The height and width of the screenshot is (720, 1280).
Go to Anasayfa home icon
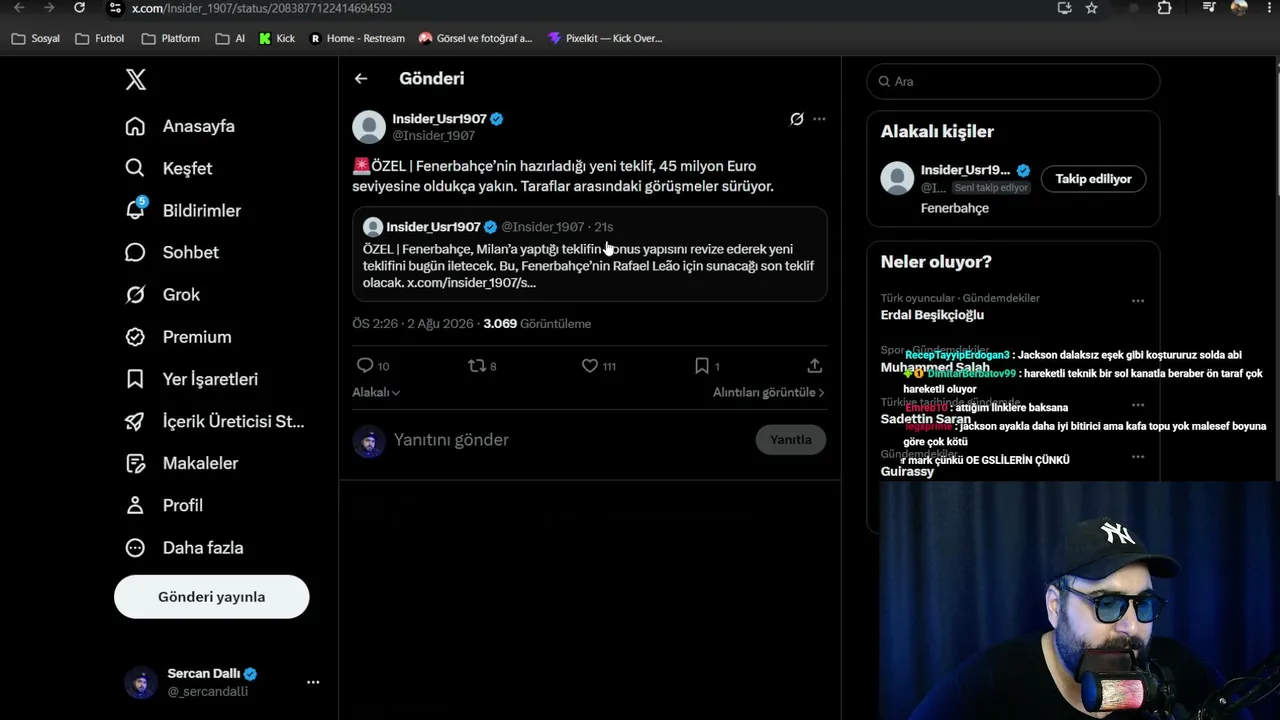[135, 126]
